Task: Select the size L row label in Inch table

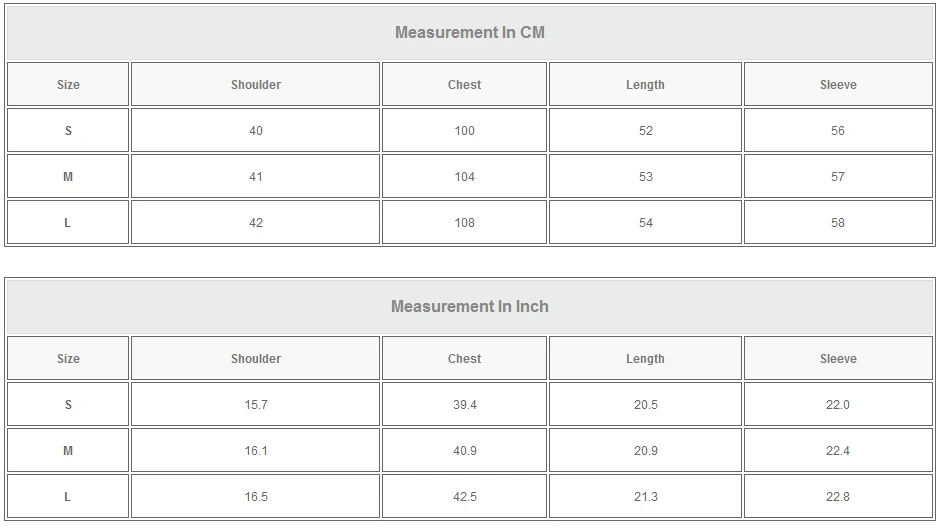Action: coord(68,497)
